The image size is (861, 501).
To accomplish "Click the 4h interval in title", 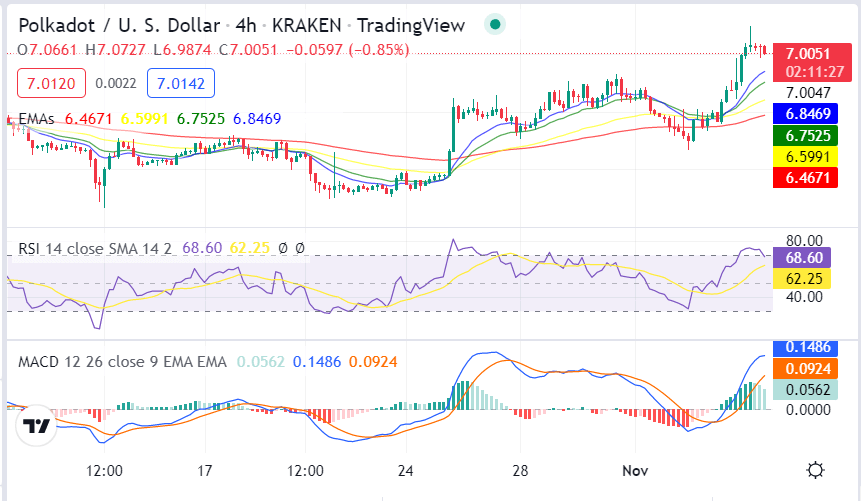I will tap(245, 25).
